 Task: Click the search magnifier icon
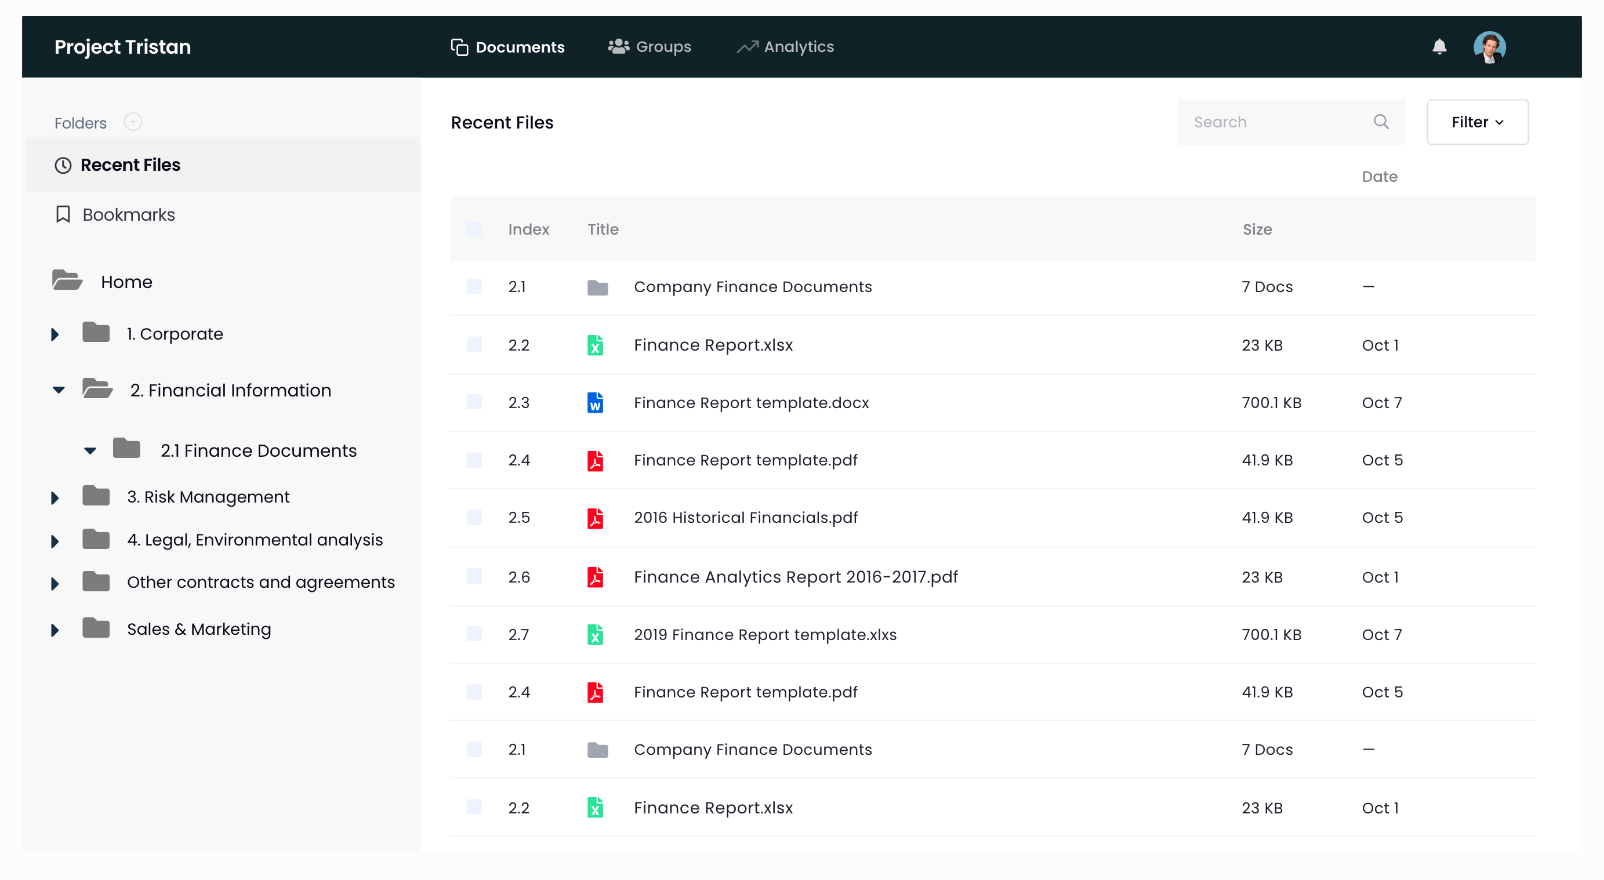[1381, 122]
